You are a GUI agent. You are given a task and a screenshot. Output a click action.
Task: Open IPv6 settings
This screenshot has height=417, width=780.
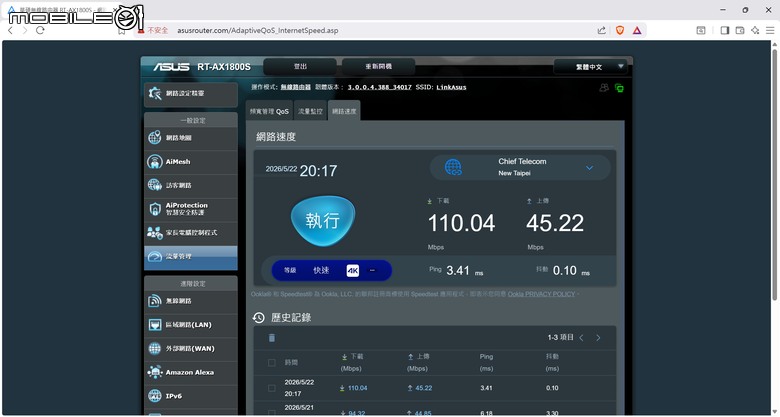191,396
